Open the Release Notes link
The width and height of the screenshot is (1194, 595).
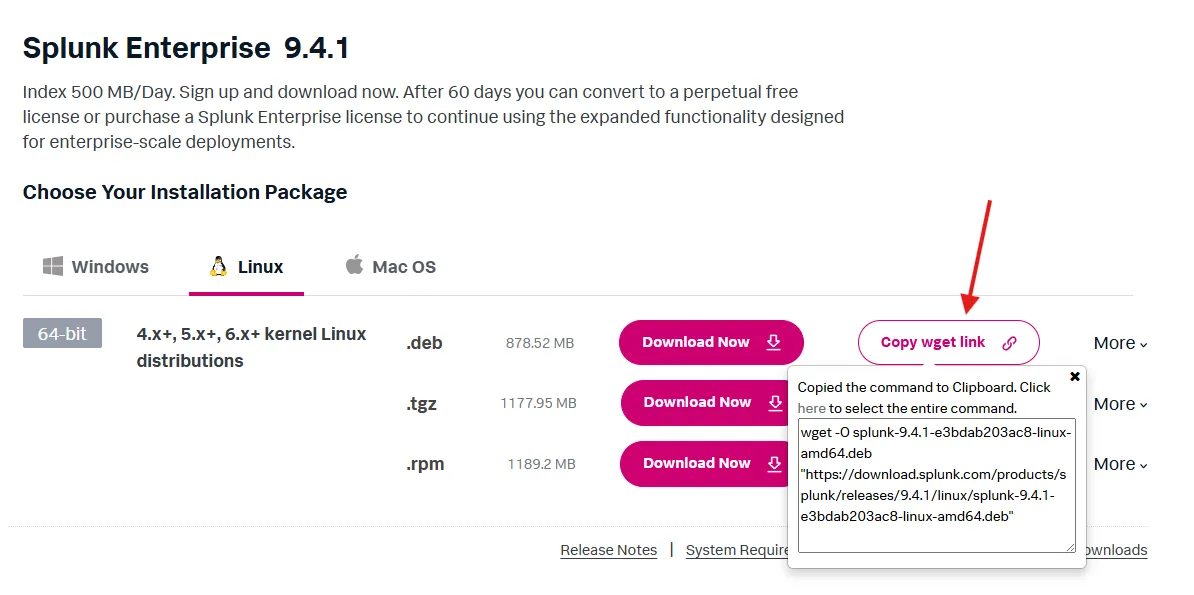pos(608,550)
